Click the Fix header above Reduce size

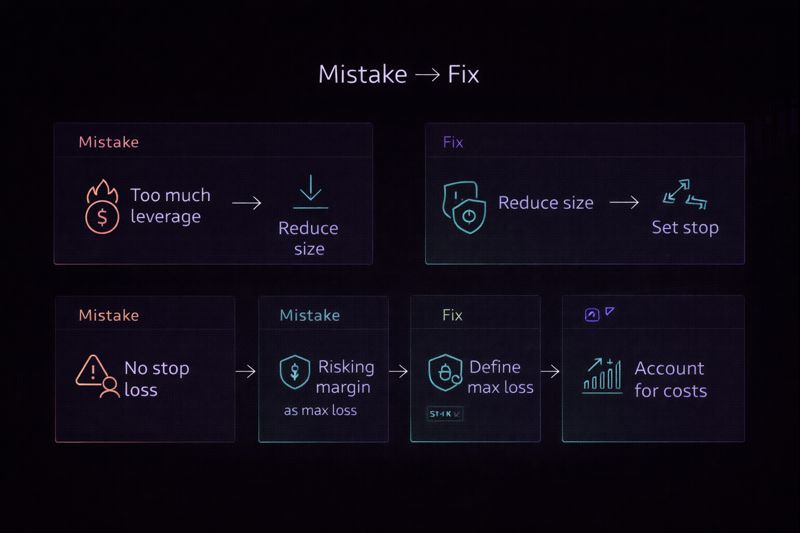pyautogui.click(x=453, y=142)
